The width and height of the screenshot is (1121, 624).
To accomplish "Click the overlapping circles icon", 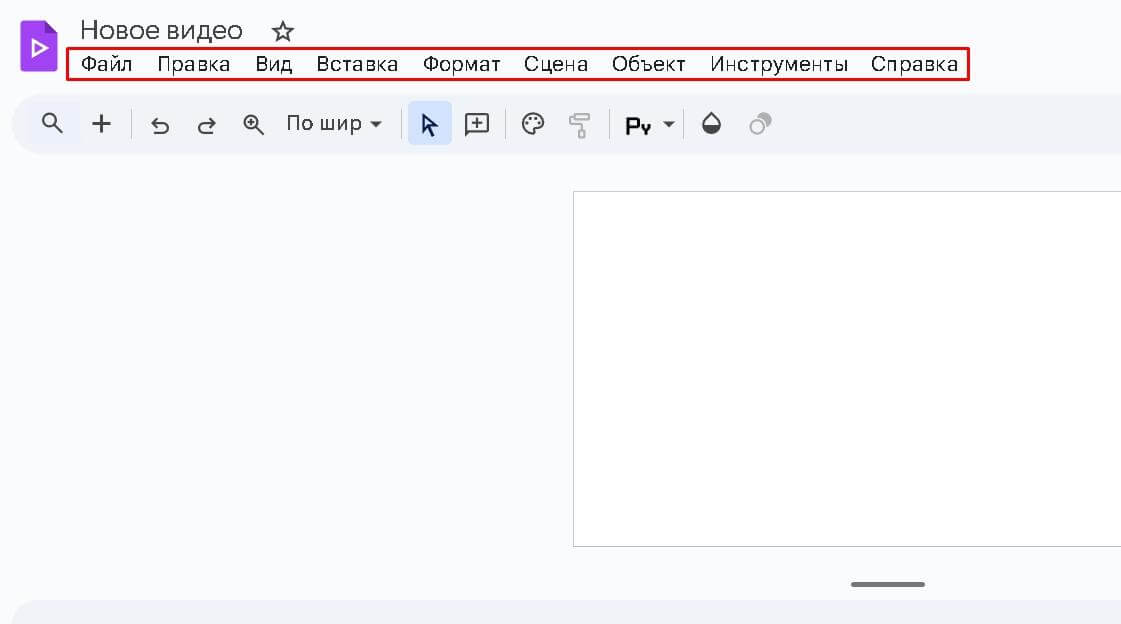I will (760, 124).
